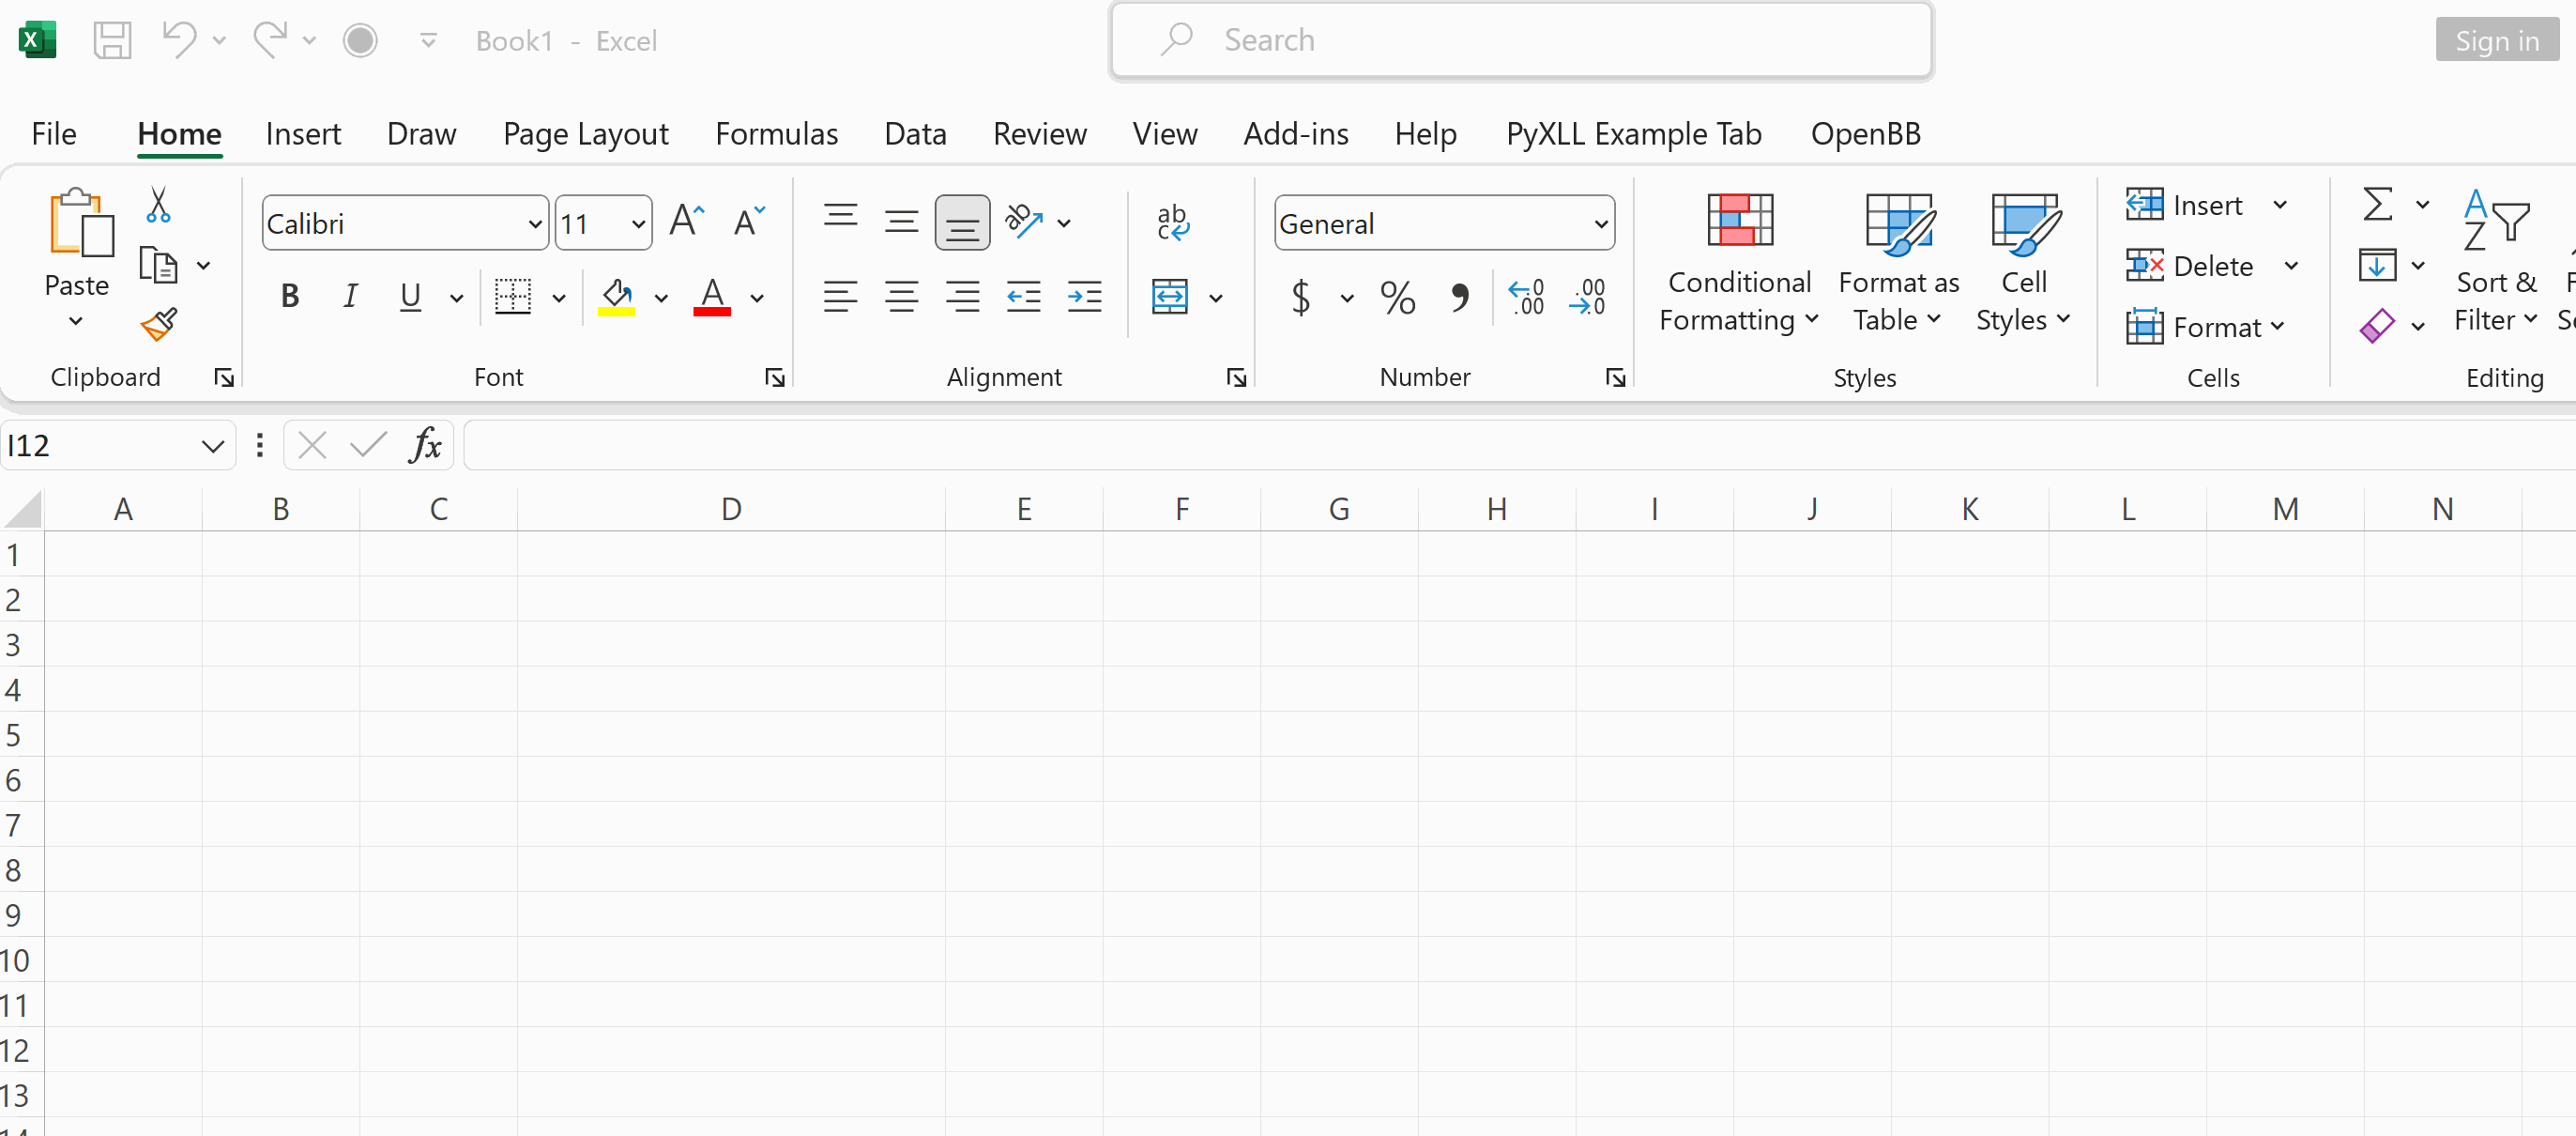This screenshot has width=2576, height=1136.
Task: Open the font size 11 dropdown
Action: click(x=638, y=224)
